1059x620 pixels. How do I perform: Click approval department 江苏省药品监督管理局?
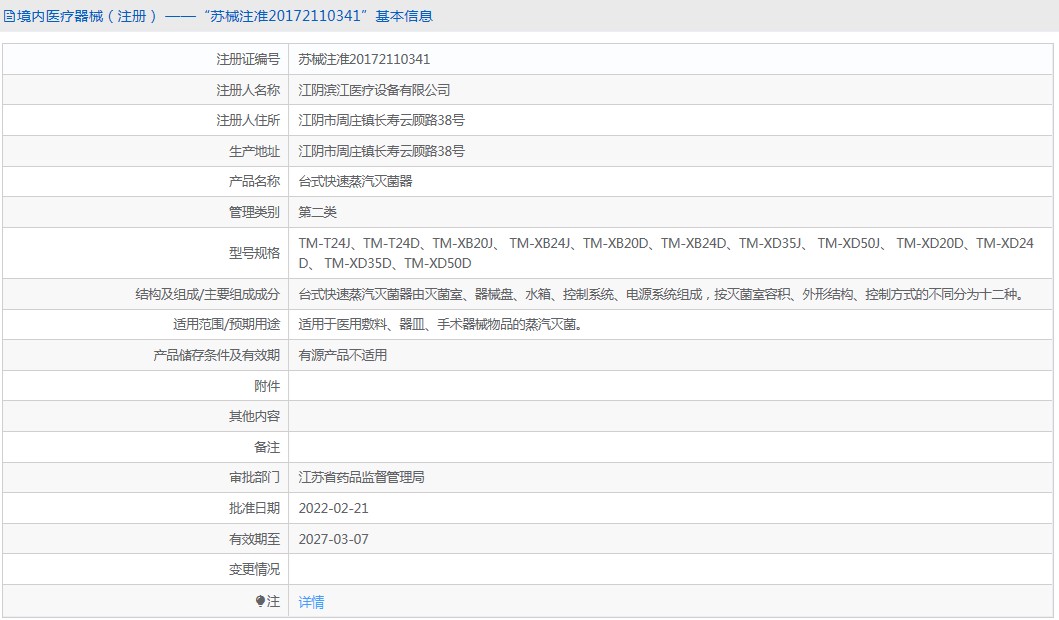pyautogui.click(x=361, y=477)
